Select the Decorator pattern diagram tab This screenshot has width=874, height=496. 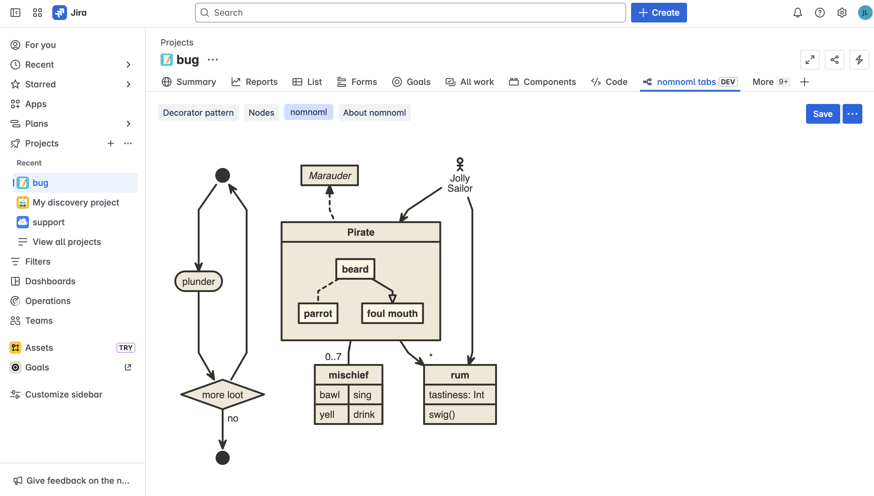198,113
